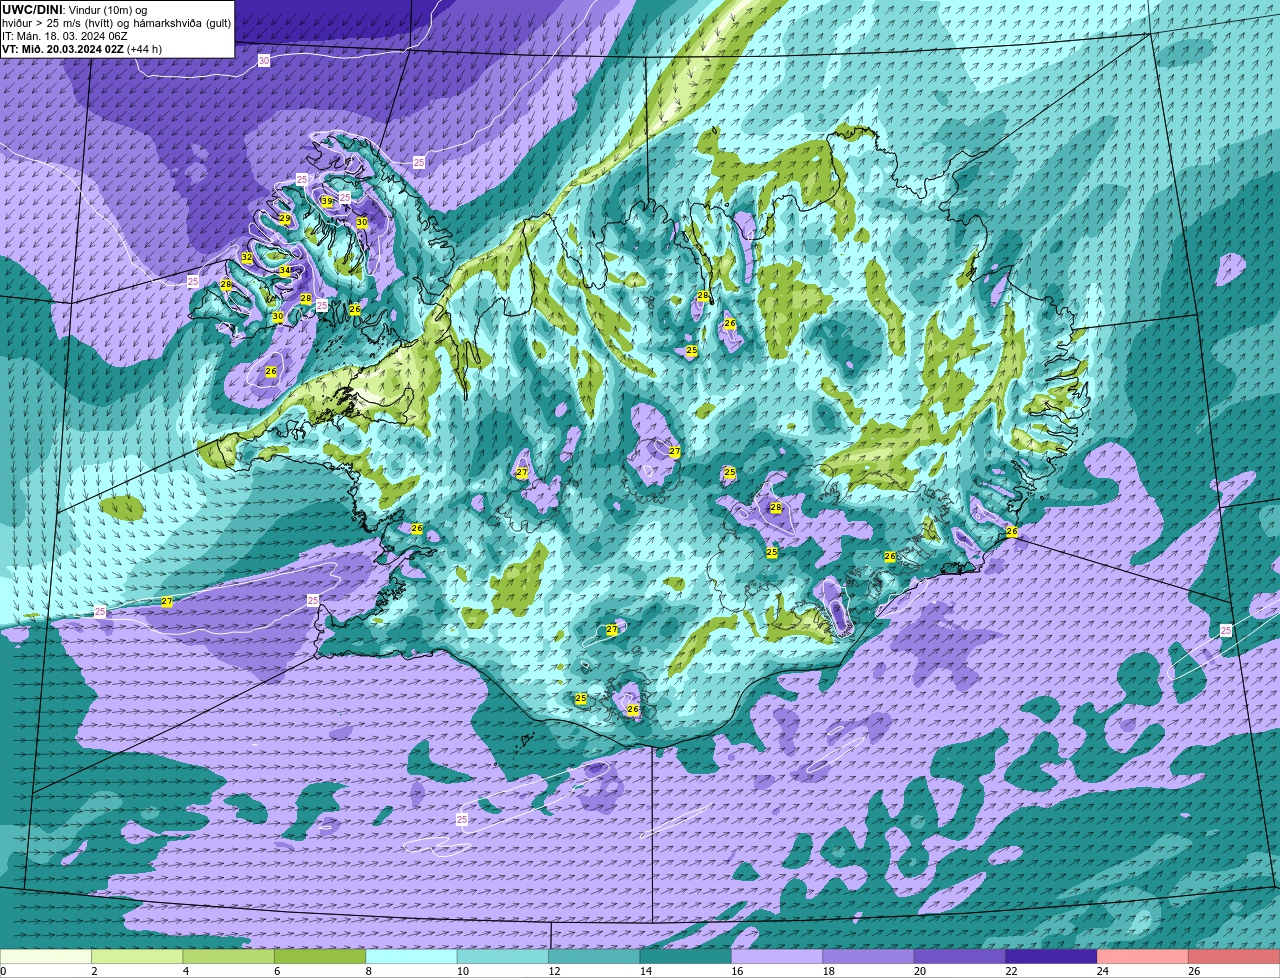This screenshot has height=978, width=1280.
Task: Click the legend scale tick label '22'
Action: coord(1010,971)
